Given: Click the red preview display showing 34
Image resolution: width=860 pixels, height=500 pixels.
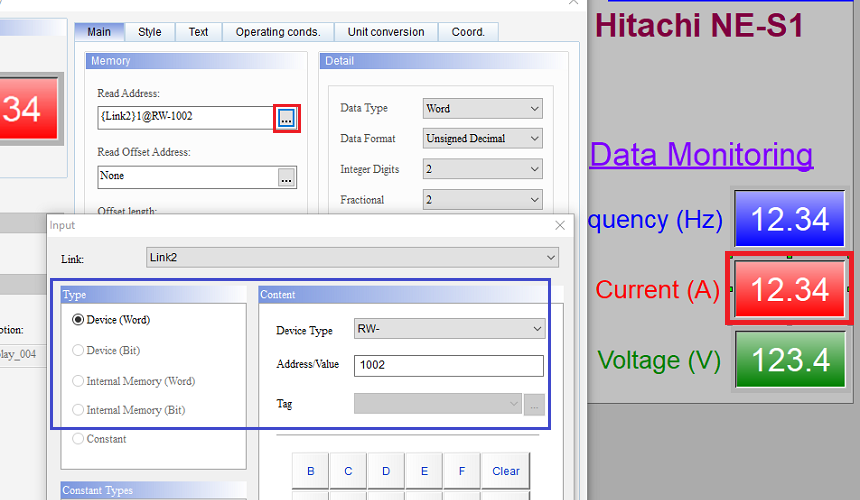Looking at the screenshot, I should click(x=29, y=109).
